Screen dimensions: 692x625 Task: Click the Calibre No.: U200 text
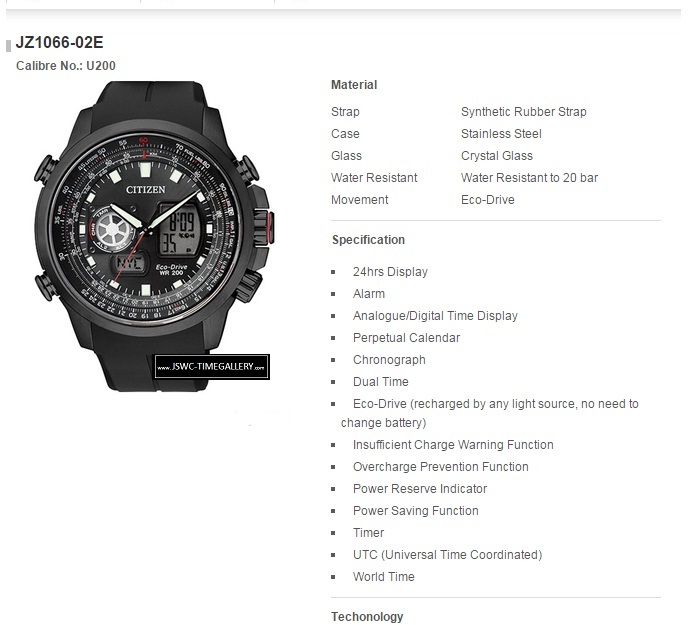(66, 66)
